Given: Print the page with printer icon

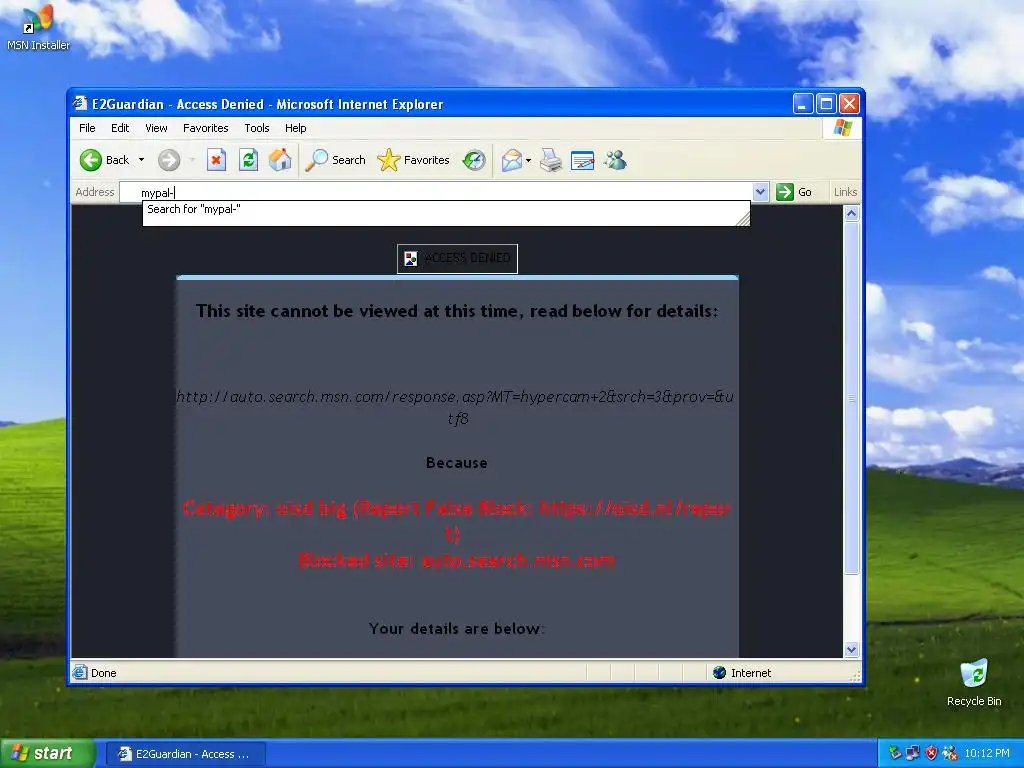Looking at the screenshot, I should tap(551, 160).
